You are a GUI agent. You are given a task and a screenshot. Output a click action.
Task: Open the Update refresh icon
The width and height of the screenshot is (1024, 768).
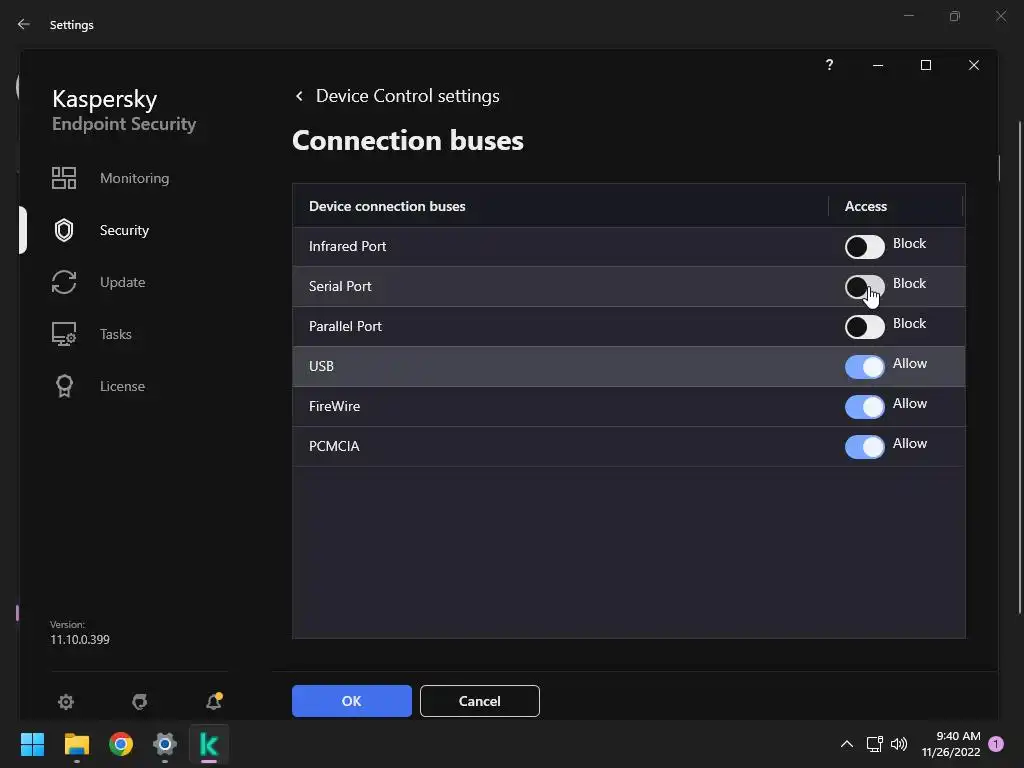(64, 282)
